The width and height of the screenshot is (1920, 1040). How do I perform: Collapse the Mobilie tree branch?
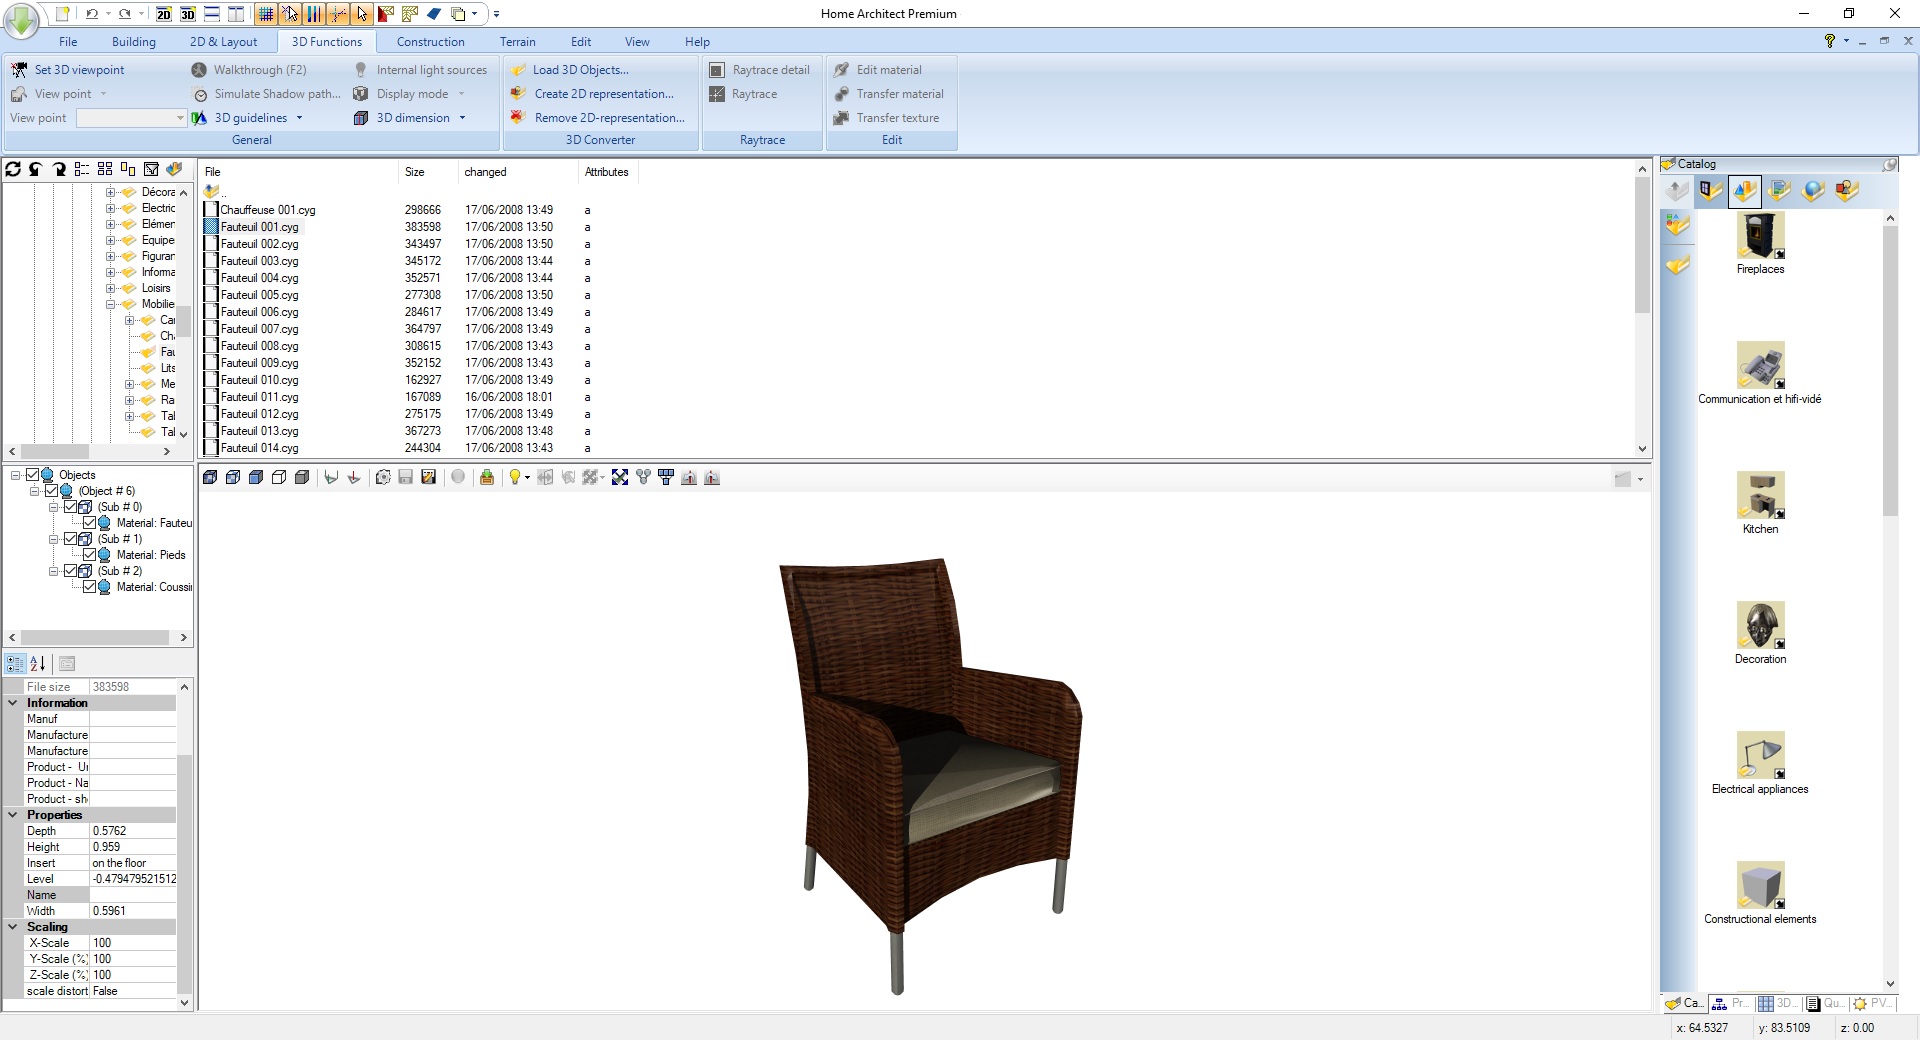click(x=111, y=304)
